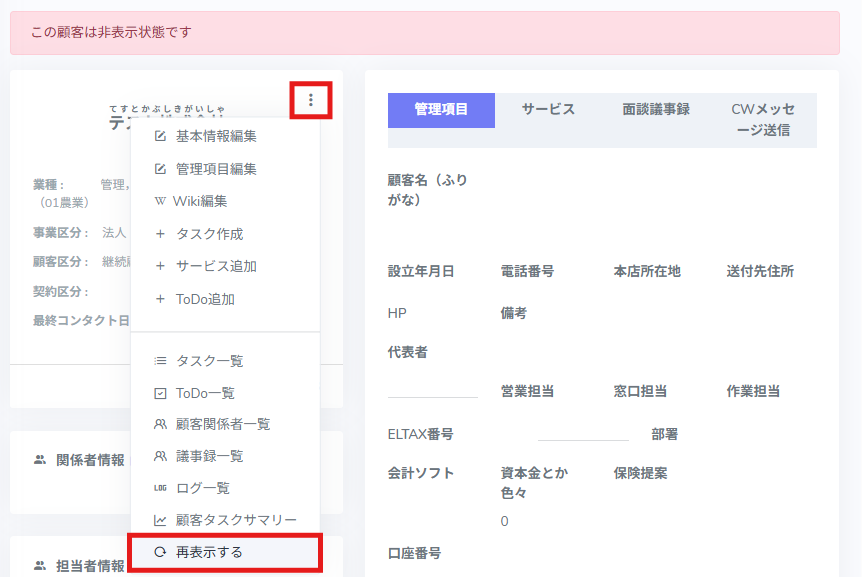The height and width of the screenshot is (577, 862).
Task: Click the checkbox icon beside ToDo一覧
Action: click(x=160, y=394)
